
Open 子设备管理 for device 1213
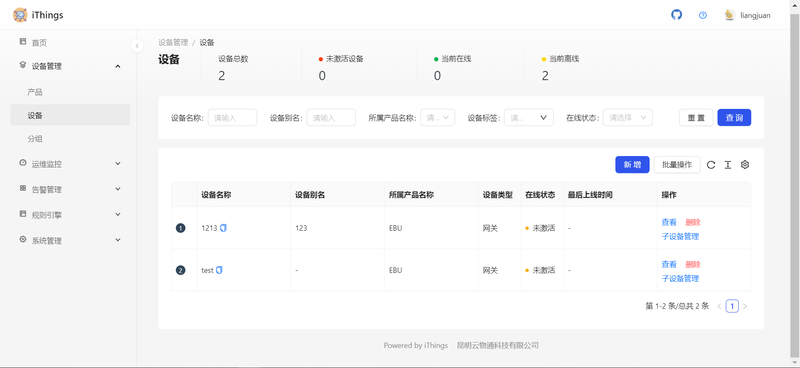point(680,236)
